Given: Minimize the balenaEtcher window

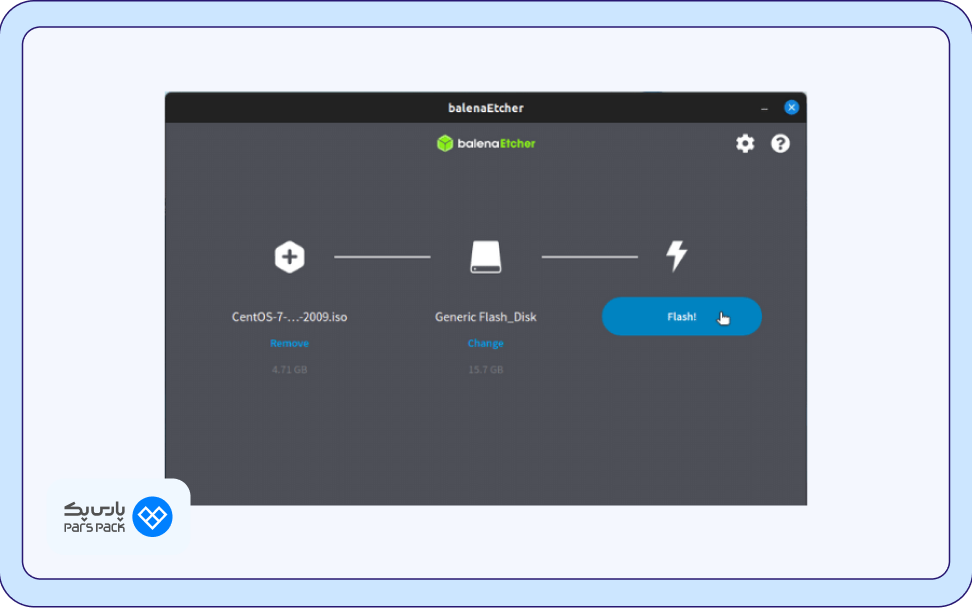Looking at the screenshot, I should click(764, 108).
